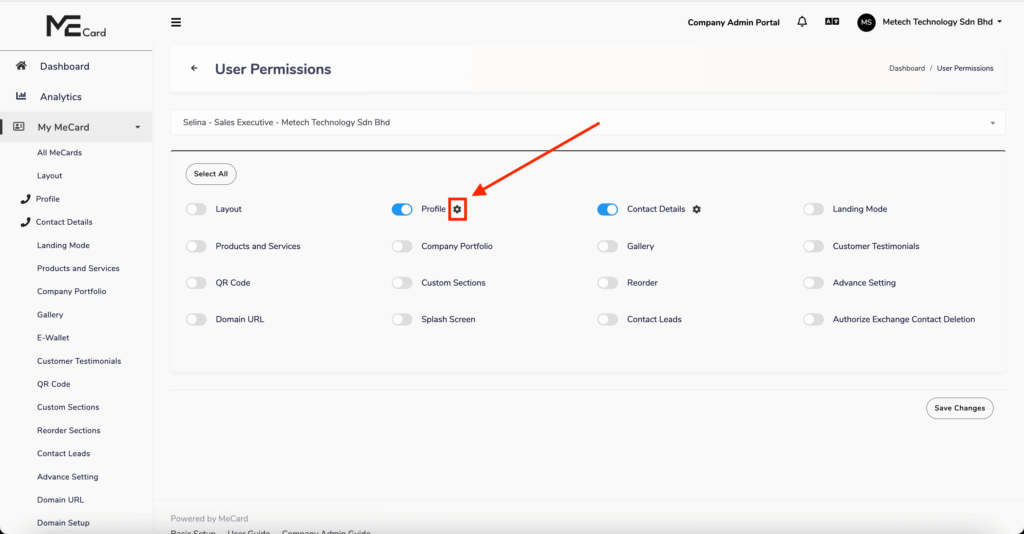Toggle the Gallery permission switch
The image size is (1024, 534).
pos(608,246)
